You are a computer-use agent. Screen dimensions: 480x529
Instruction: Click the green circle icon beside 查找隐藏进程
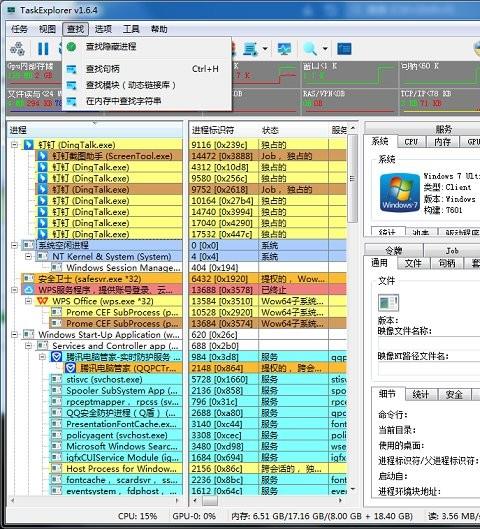[71, 47]
